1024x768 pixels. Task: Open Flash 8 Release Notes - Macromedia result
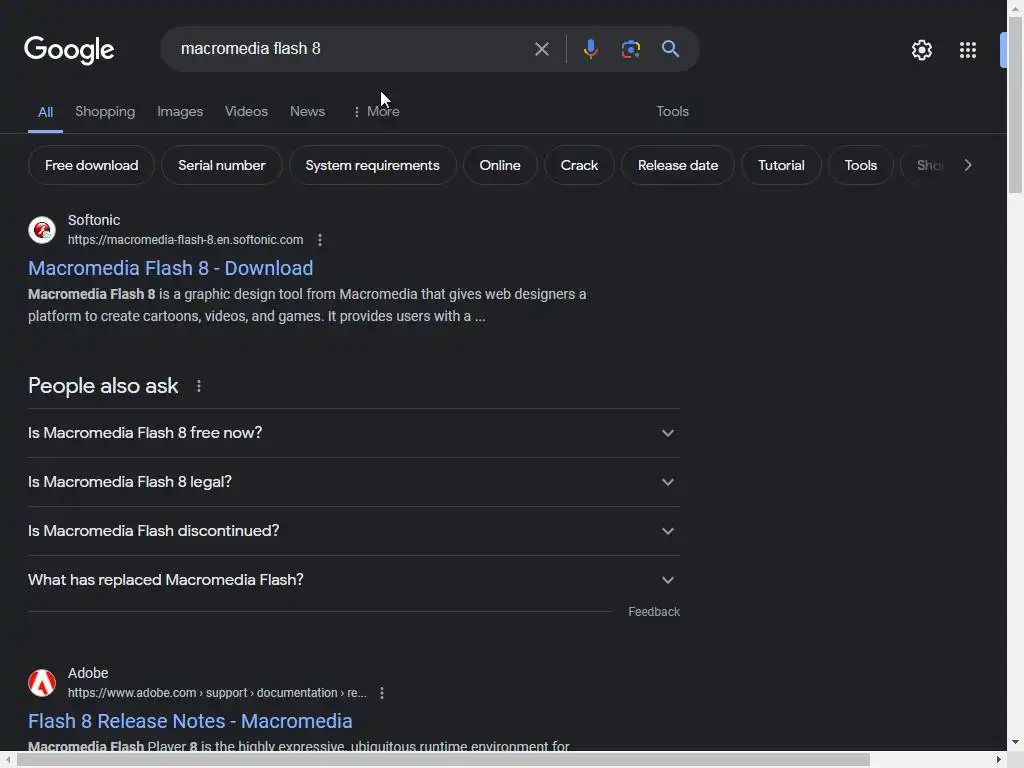click(190, 721)
